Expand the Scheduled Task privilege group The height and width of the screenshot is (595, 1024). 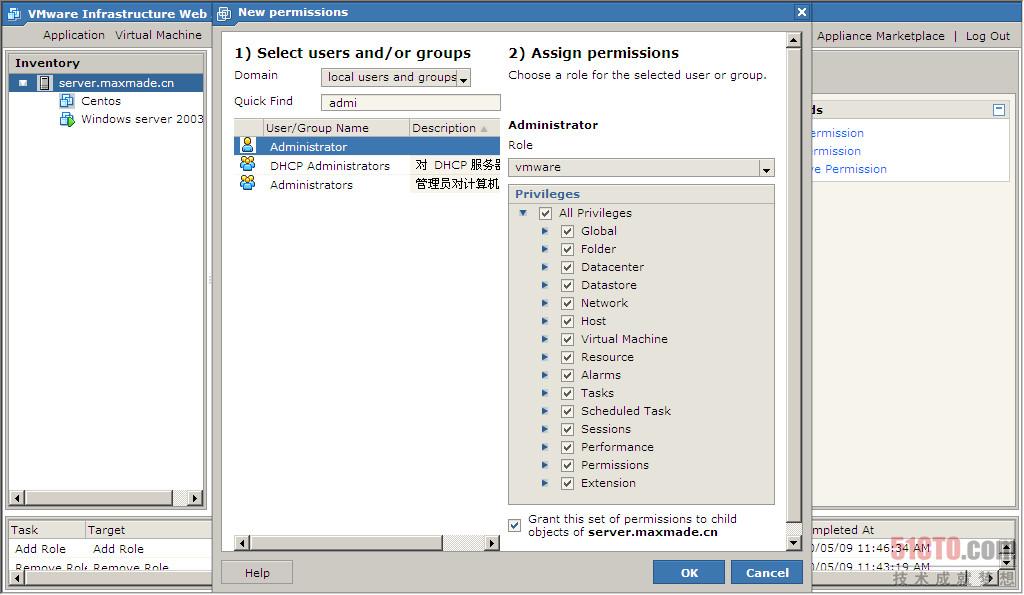coord(545,411)
